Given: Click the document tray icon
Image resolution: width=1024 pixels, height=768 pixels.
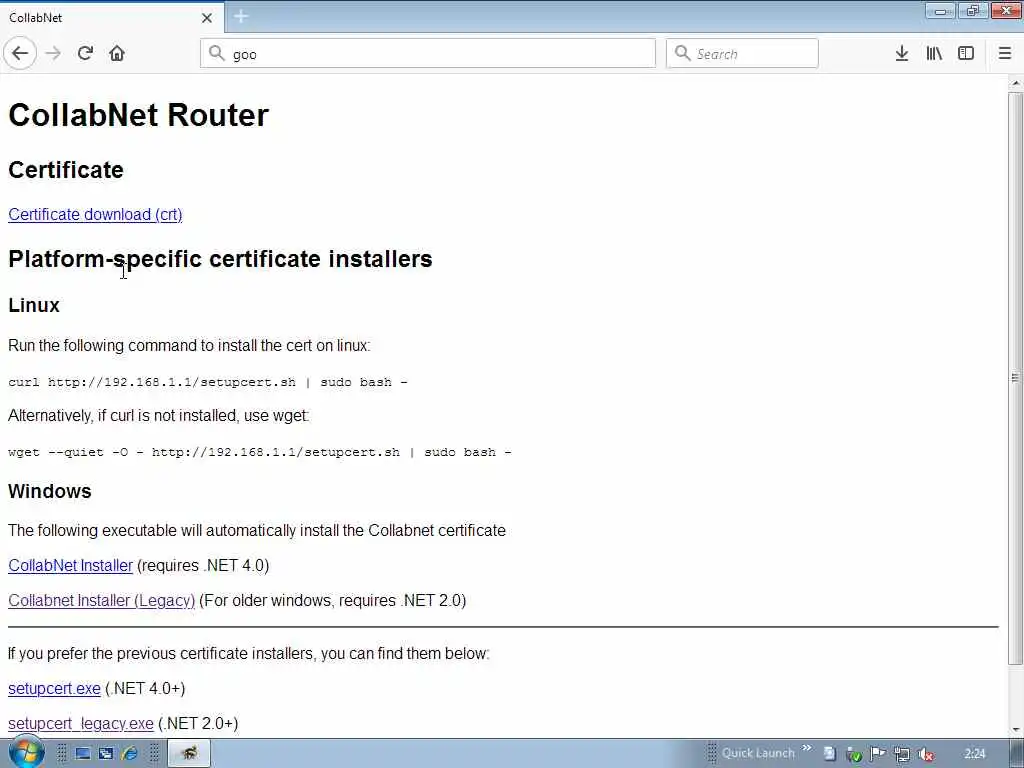Looking at the screenshot, I should (x=829, y=754).
